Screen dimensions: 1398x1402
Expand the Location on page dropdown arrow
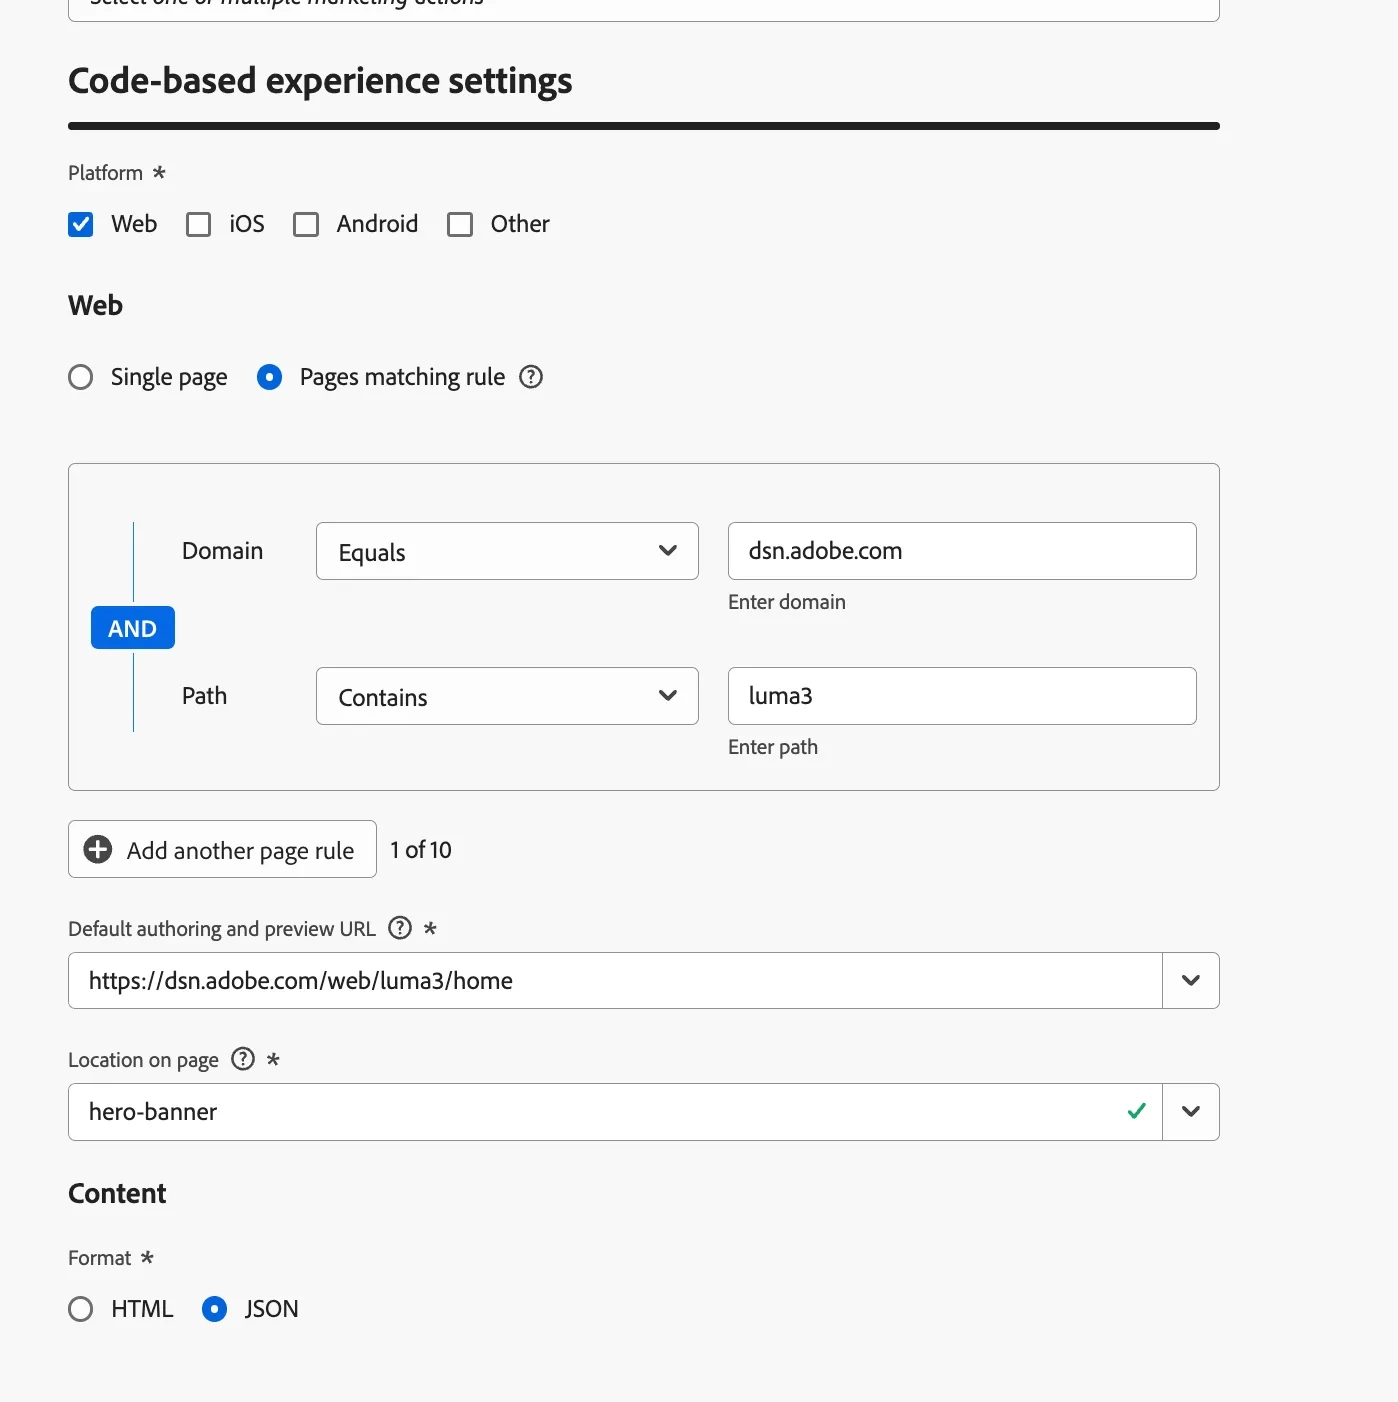point(1191,1112)
